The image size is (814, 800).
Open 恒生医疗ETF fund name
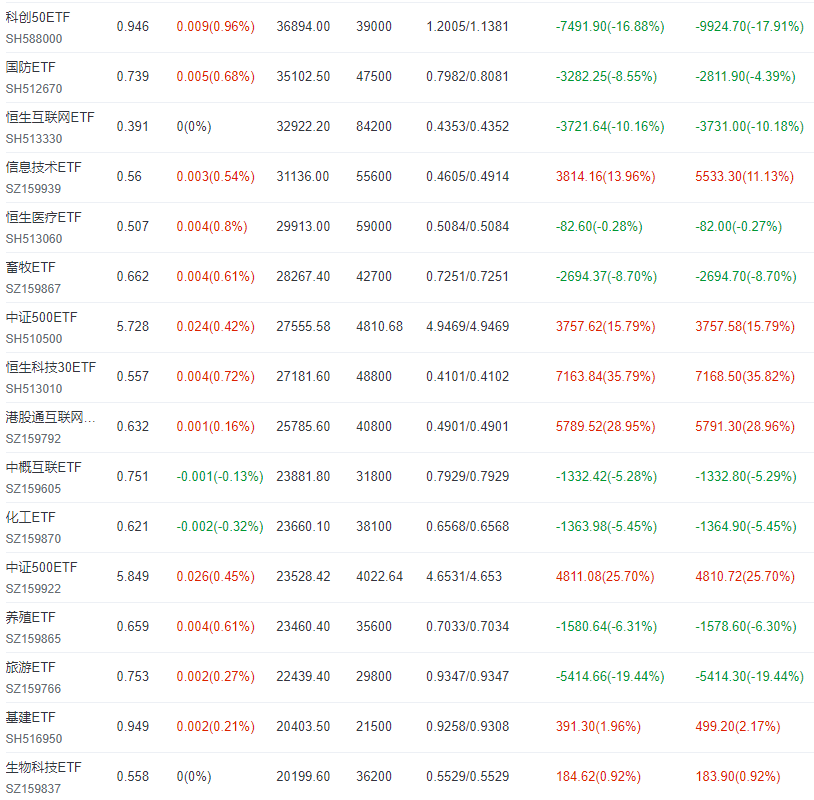44,217
